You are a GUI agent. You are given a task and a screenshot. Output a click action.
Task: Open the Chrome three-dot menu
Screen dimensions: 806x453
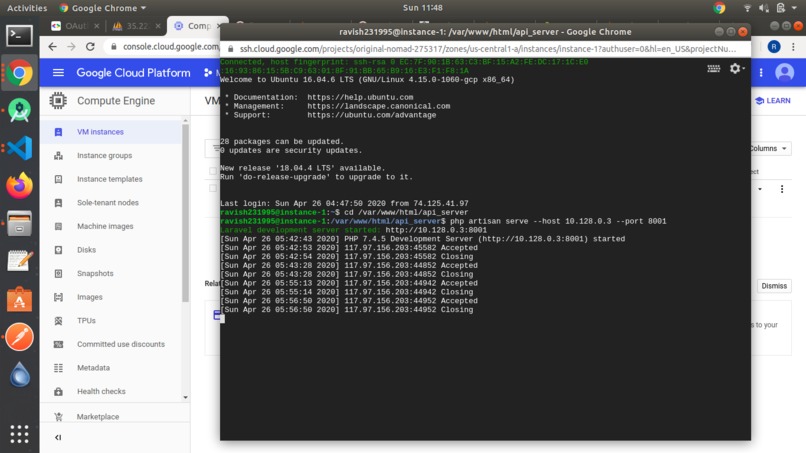tap(793, 47)
